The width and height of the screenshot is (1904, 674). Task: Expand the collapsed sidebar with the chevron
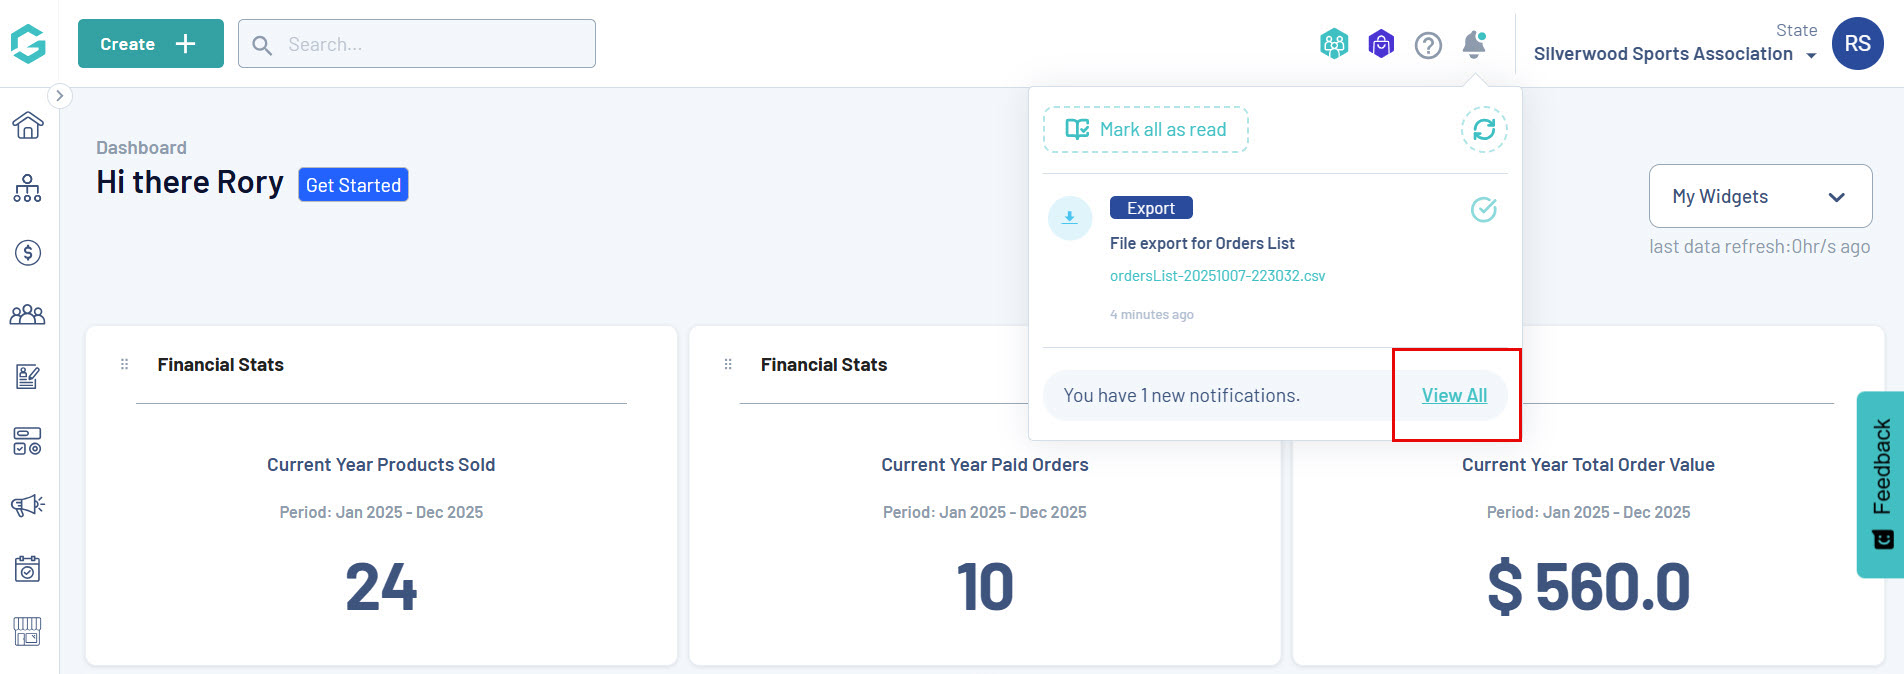(x=60, y=96)
